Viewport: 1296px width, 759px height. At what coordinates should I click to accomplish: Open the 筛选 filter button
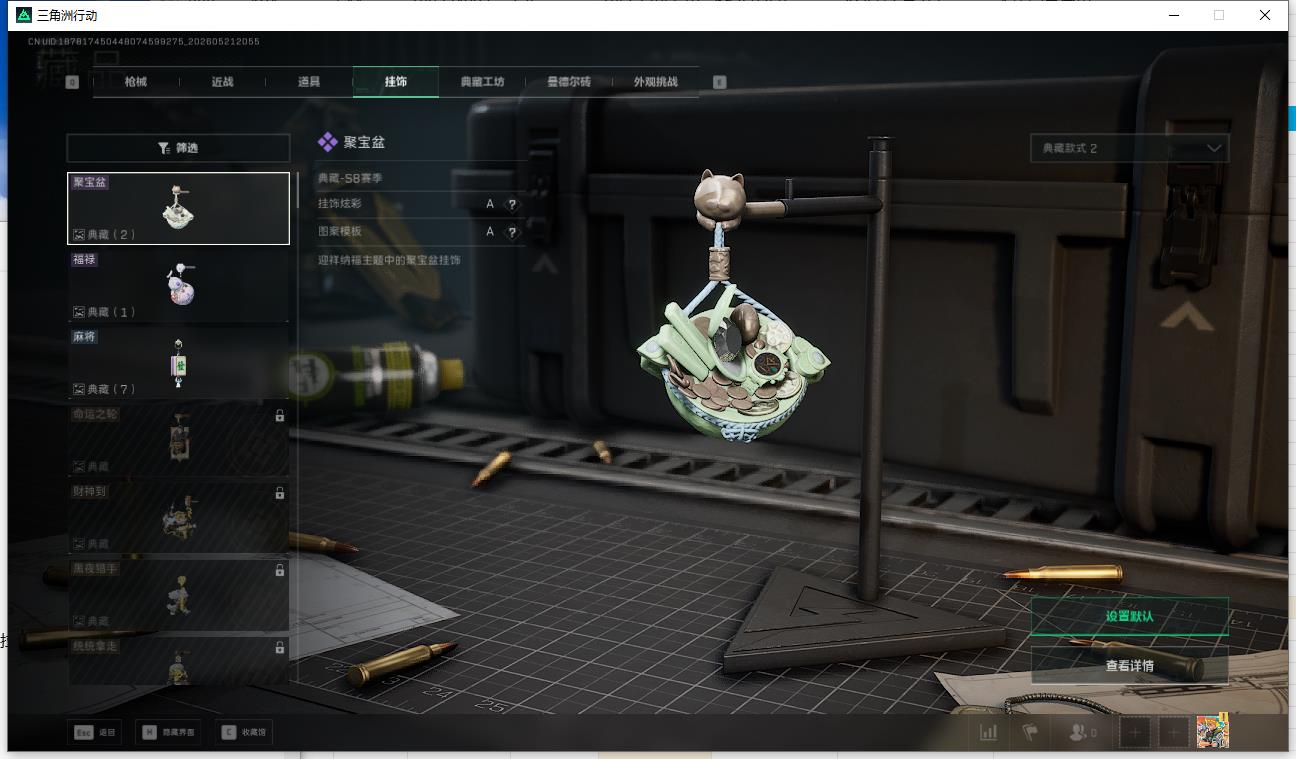[178, 148]
